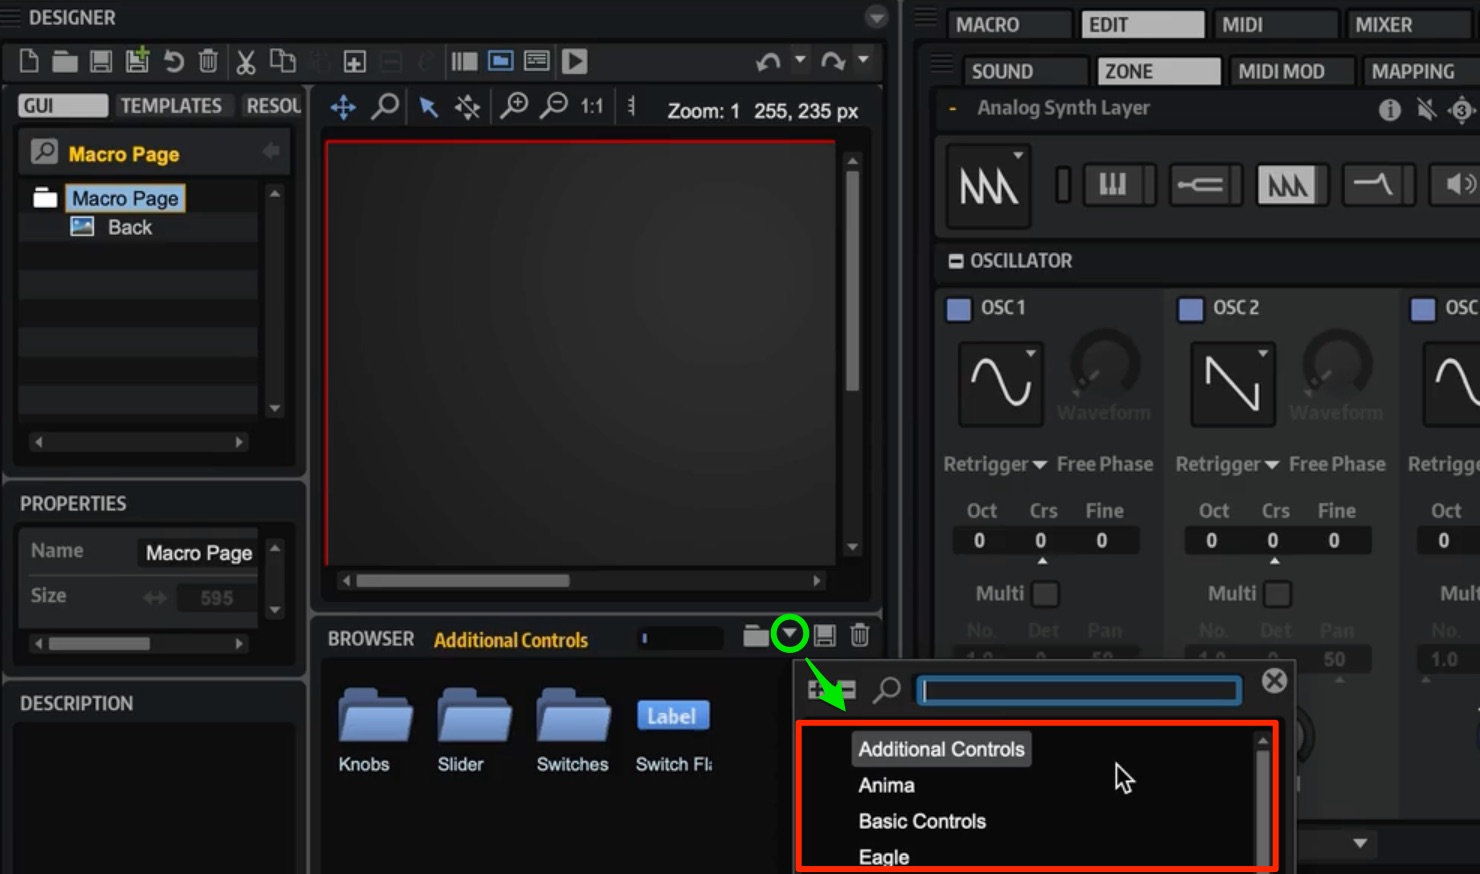Viewport: 1480px width, 874px height.
Task: Open OSC 1 Retrigger dropdown
Action: click(995, 464)
